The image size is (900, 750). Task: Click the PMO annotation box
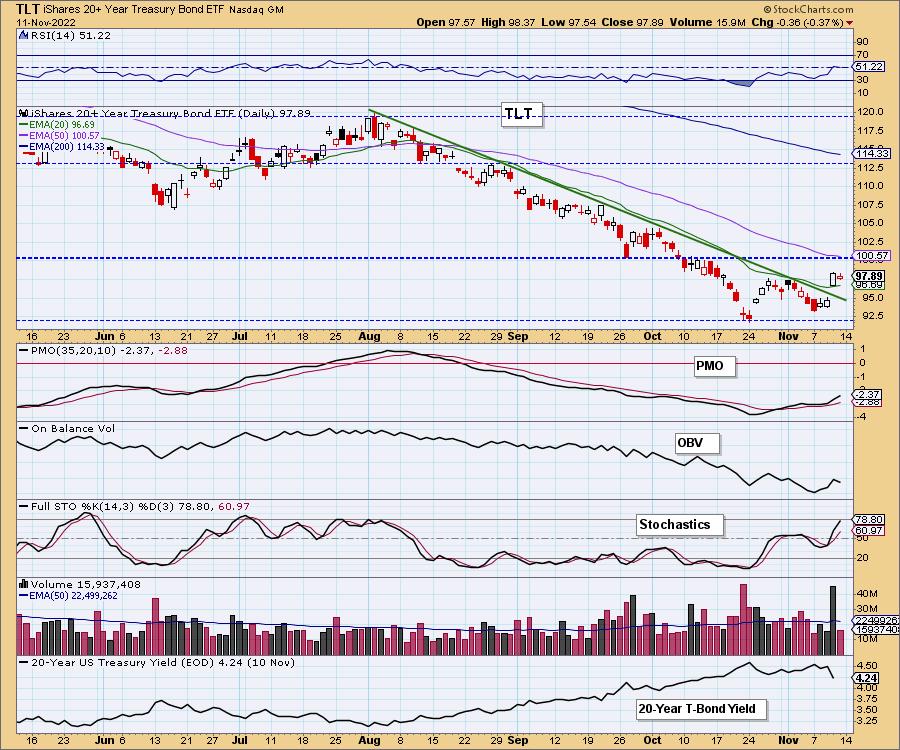tap(714, 366)
